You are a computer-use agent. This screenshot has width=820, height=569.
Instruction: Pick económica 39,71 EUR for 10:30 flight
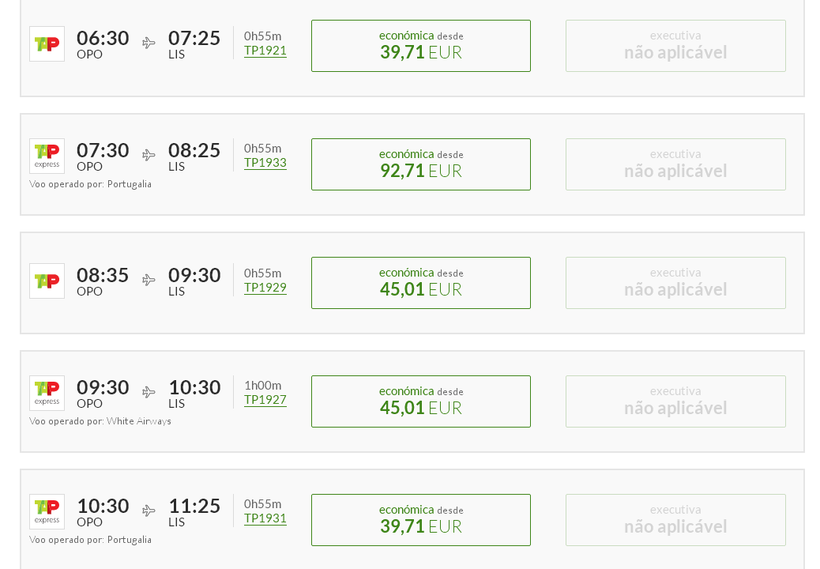[421, 520]
